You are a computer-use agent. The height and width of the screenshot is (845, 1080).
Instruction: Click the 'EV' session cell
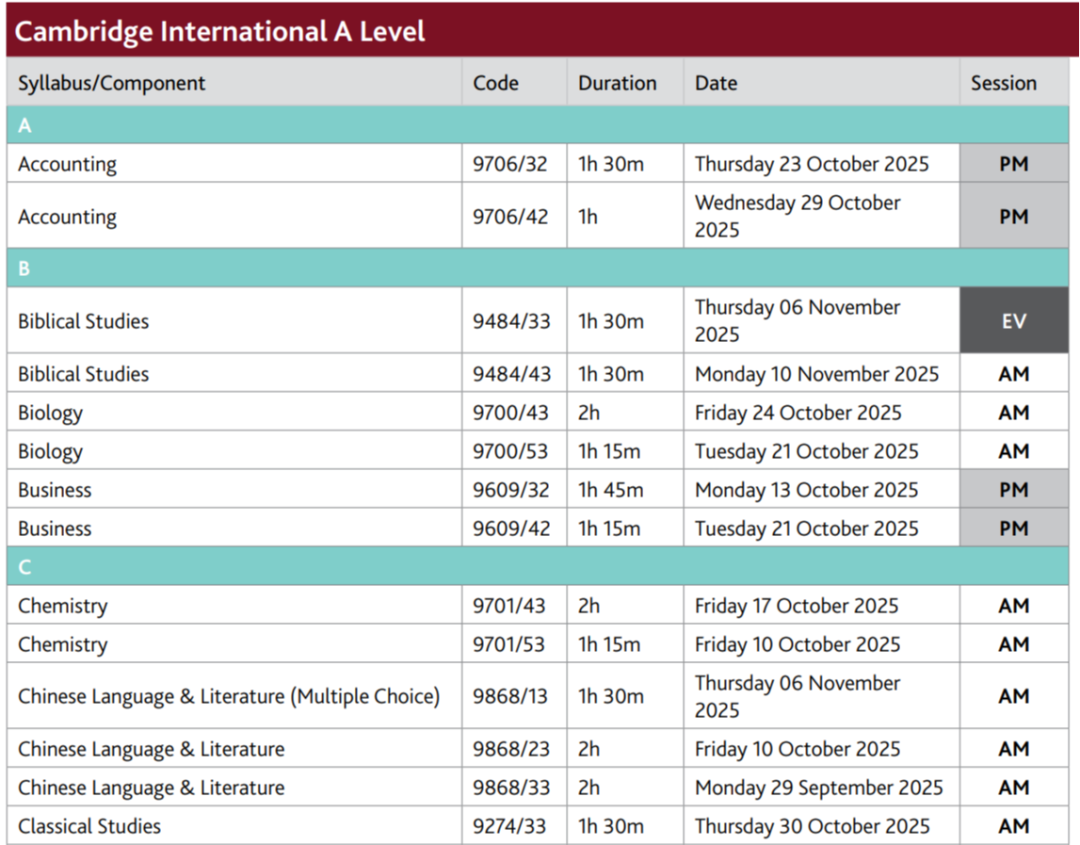pos(1014,321)
